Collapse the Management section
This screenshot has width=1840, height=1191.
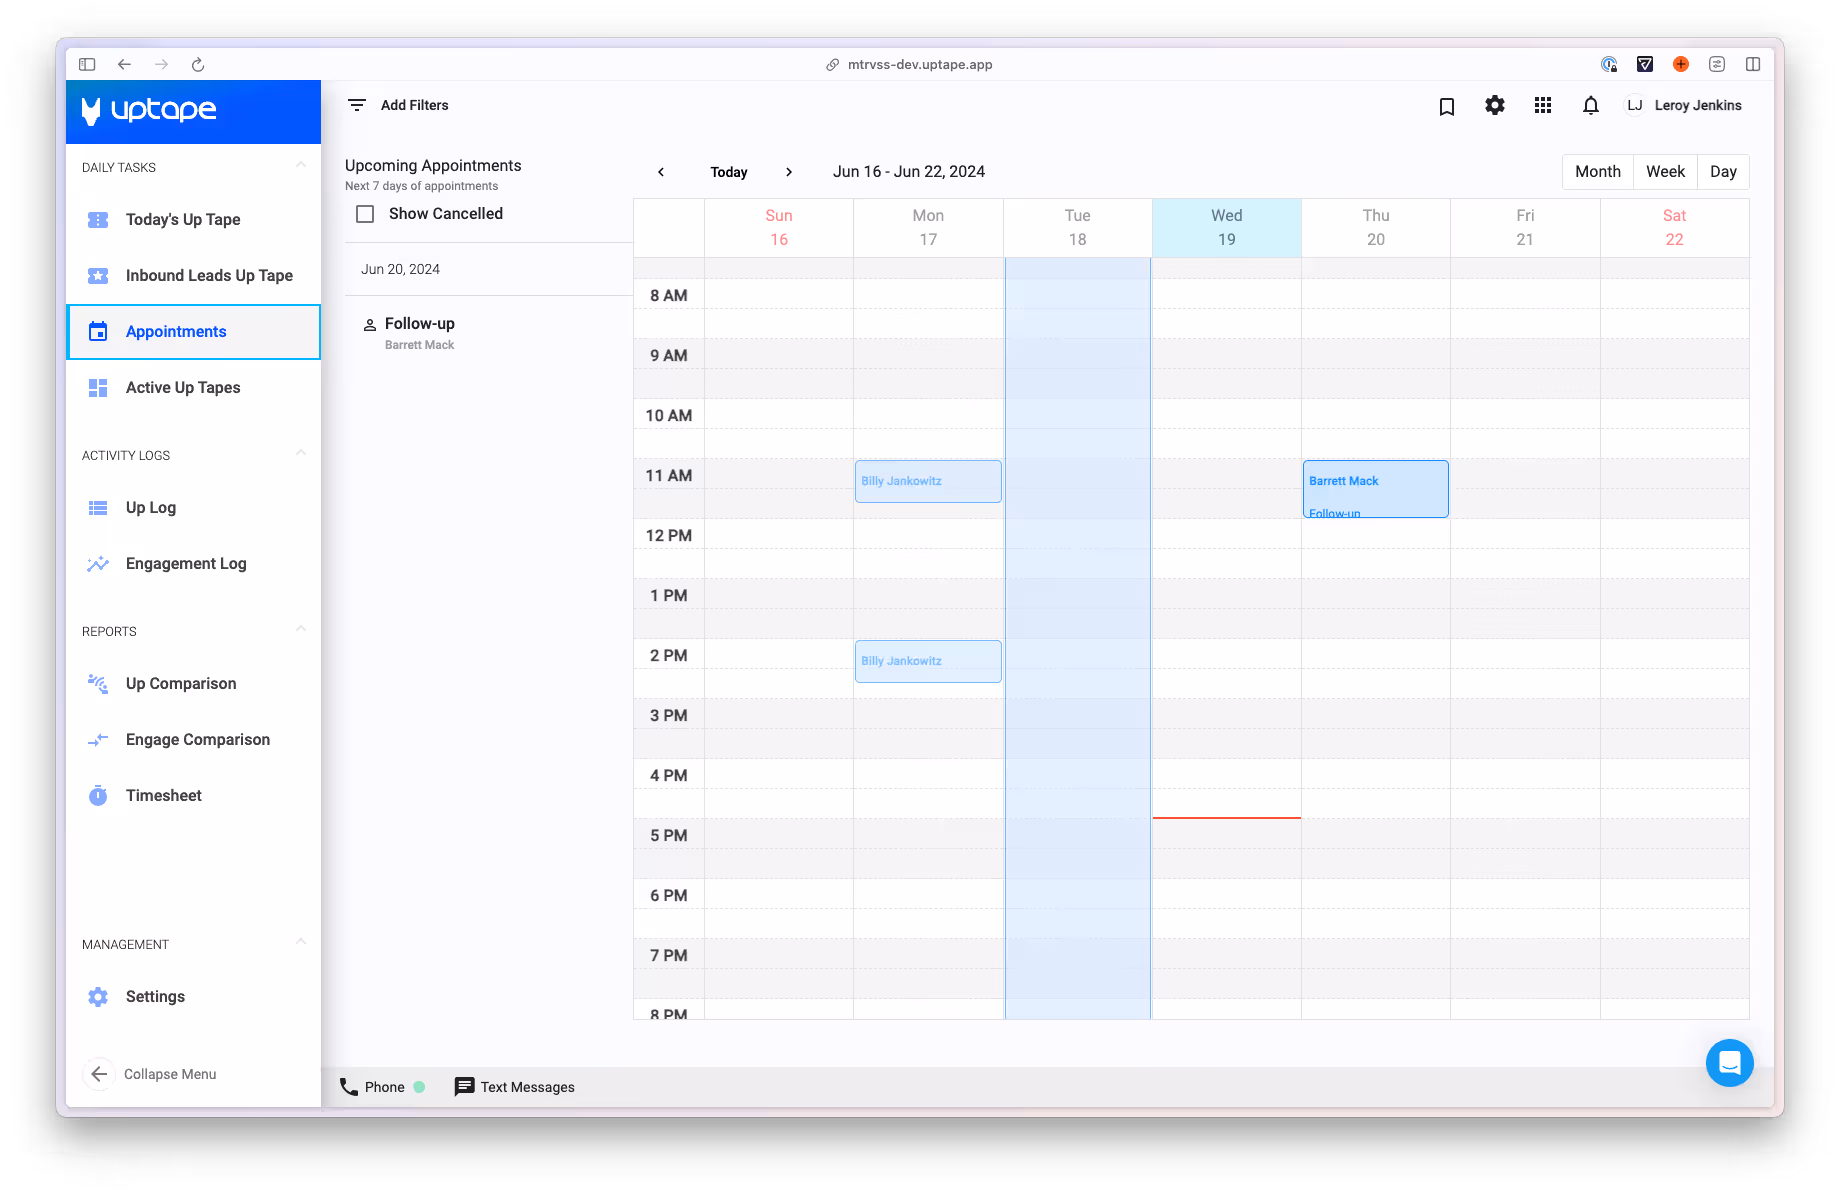[x=301, y=942]
